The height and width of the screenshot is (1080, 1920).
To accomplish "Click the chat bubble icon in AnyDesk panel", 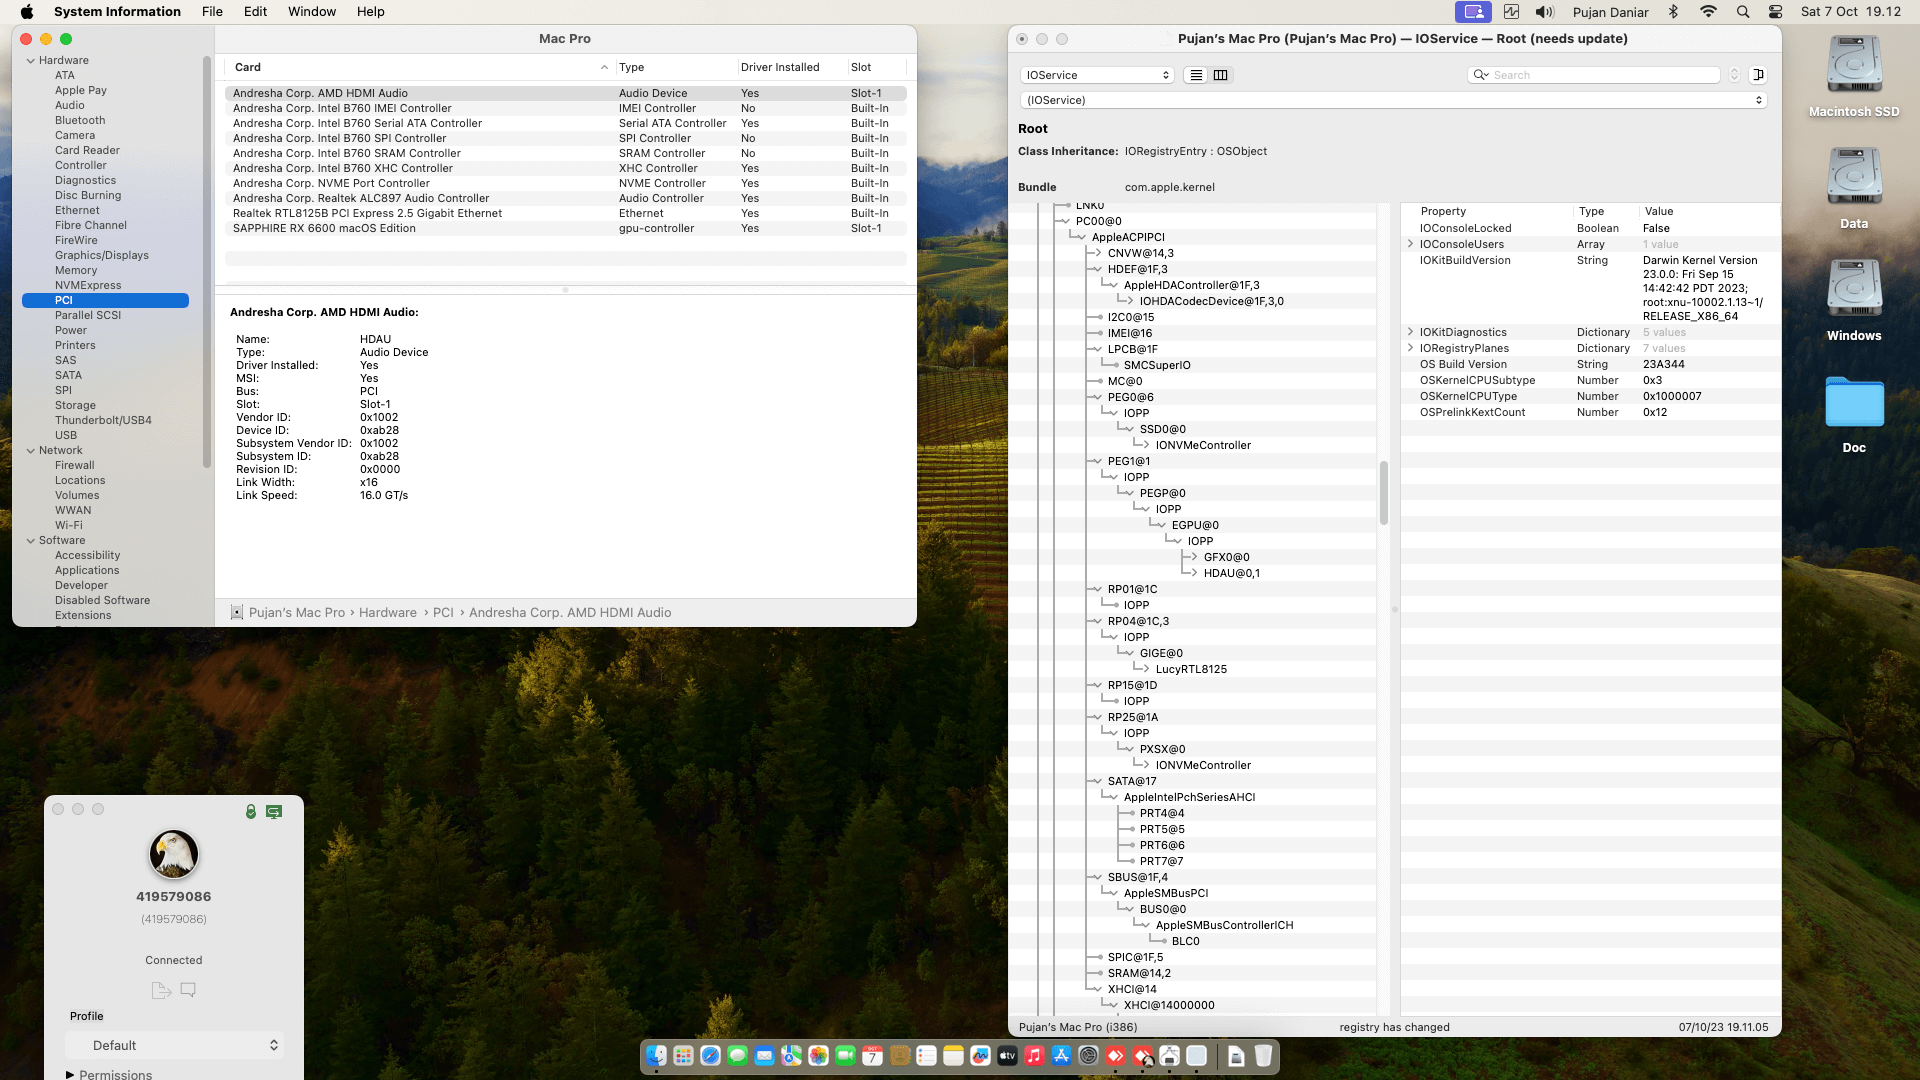I will pyautogui.click(x=188, y=990).
